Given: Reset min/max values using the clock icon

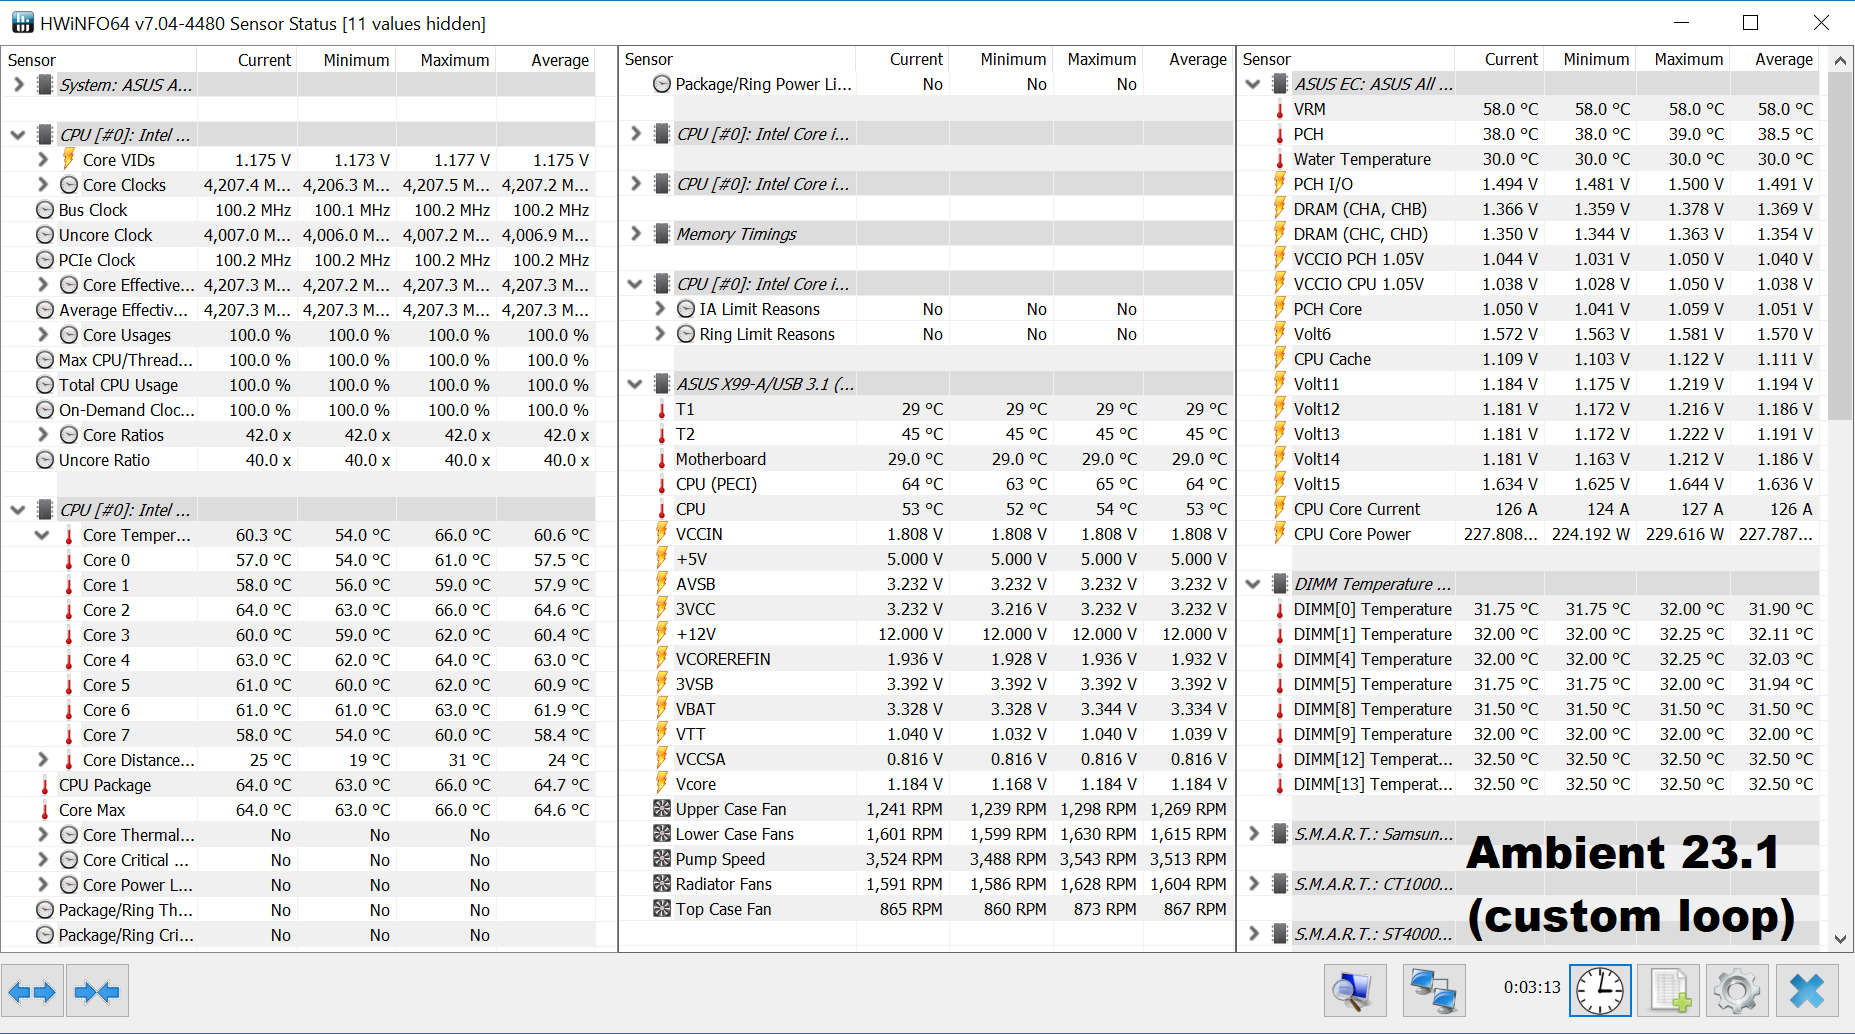Looking at the screenshot, I should 1600,990.
